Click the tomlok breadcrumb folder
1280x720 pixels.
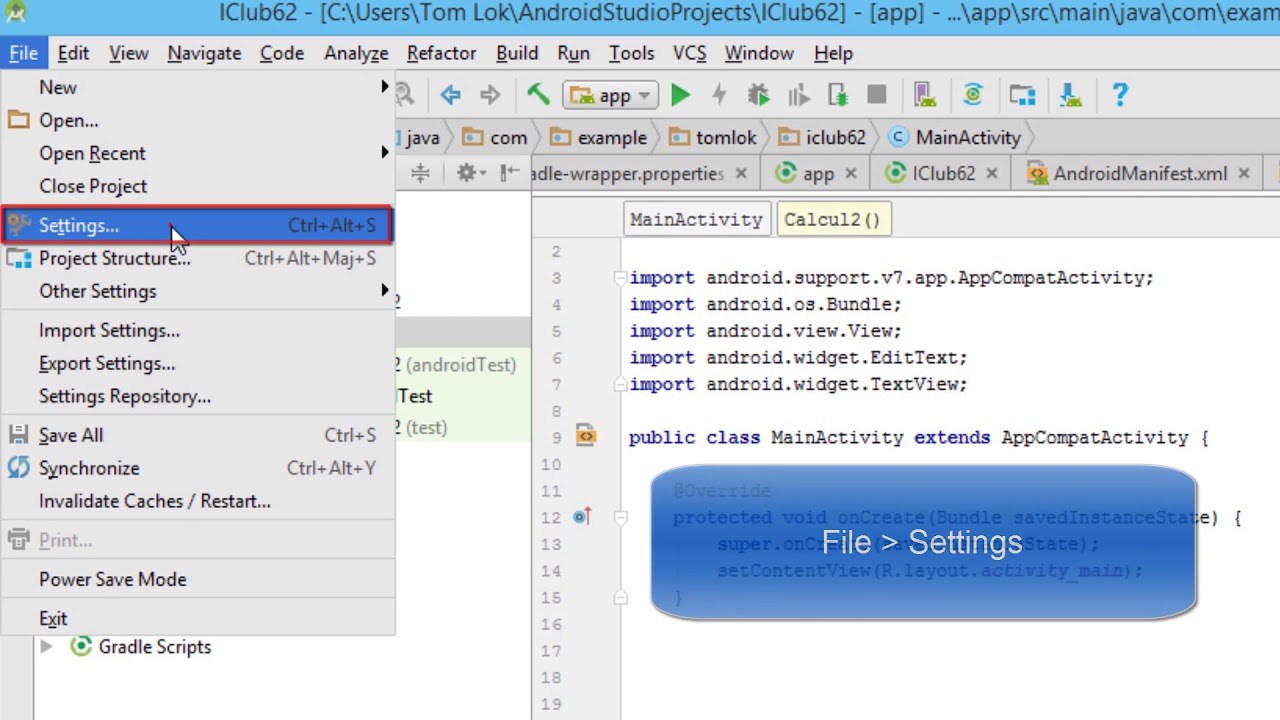click(712, 138)
